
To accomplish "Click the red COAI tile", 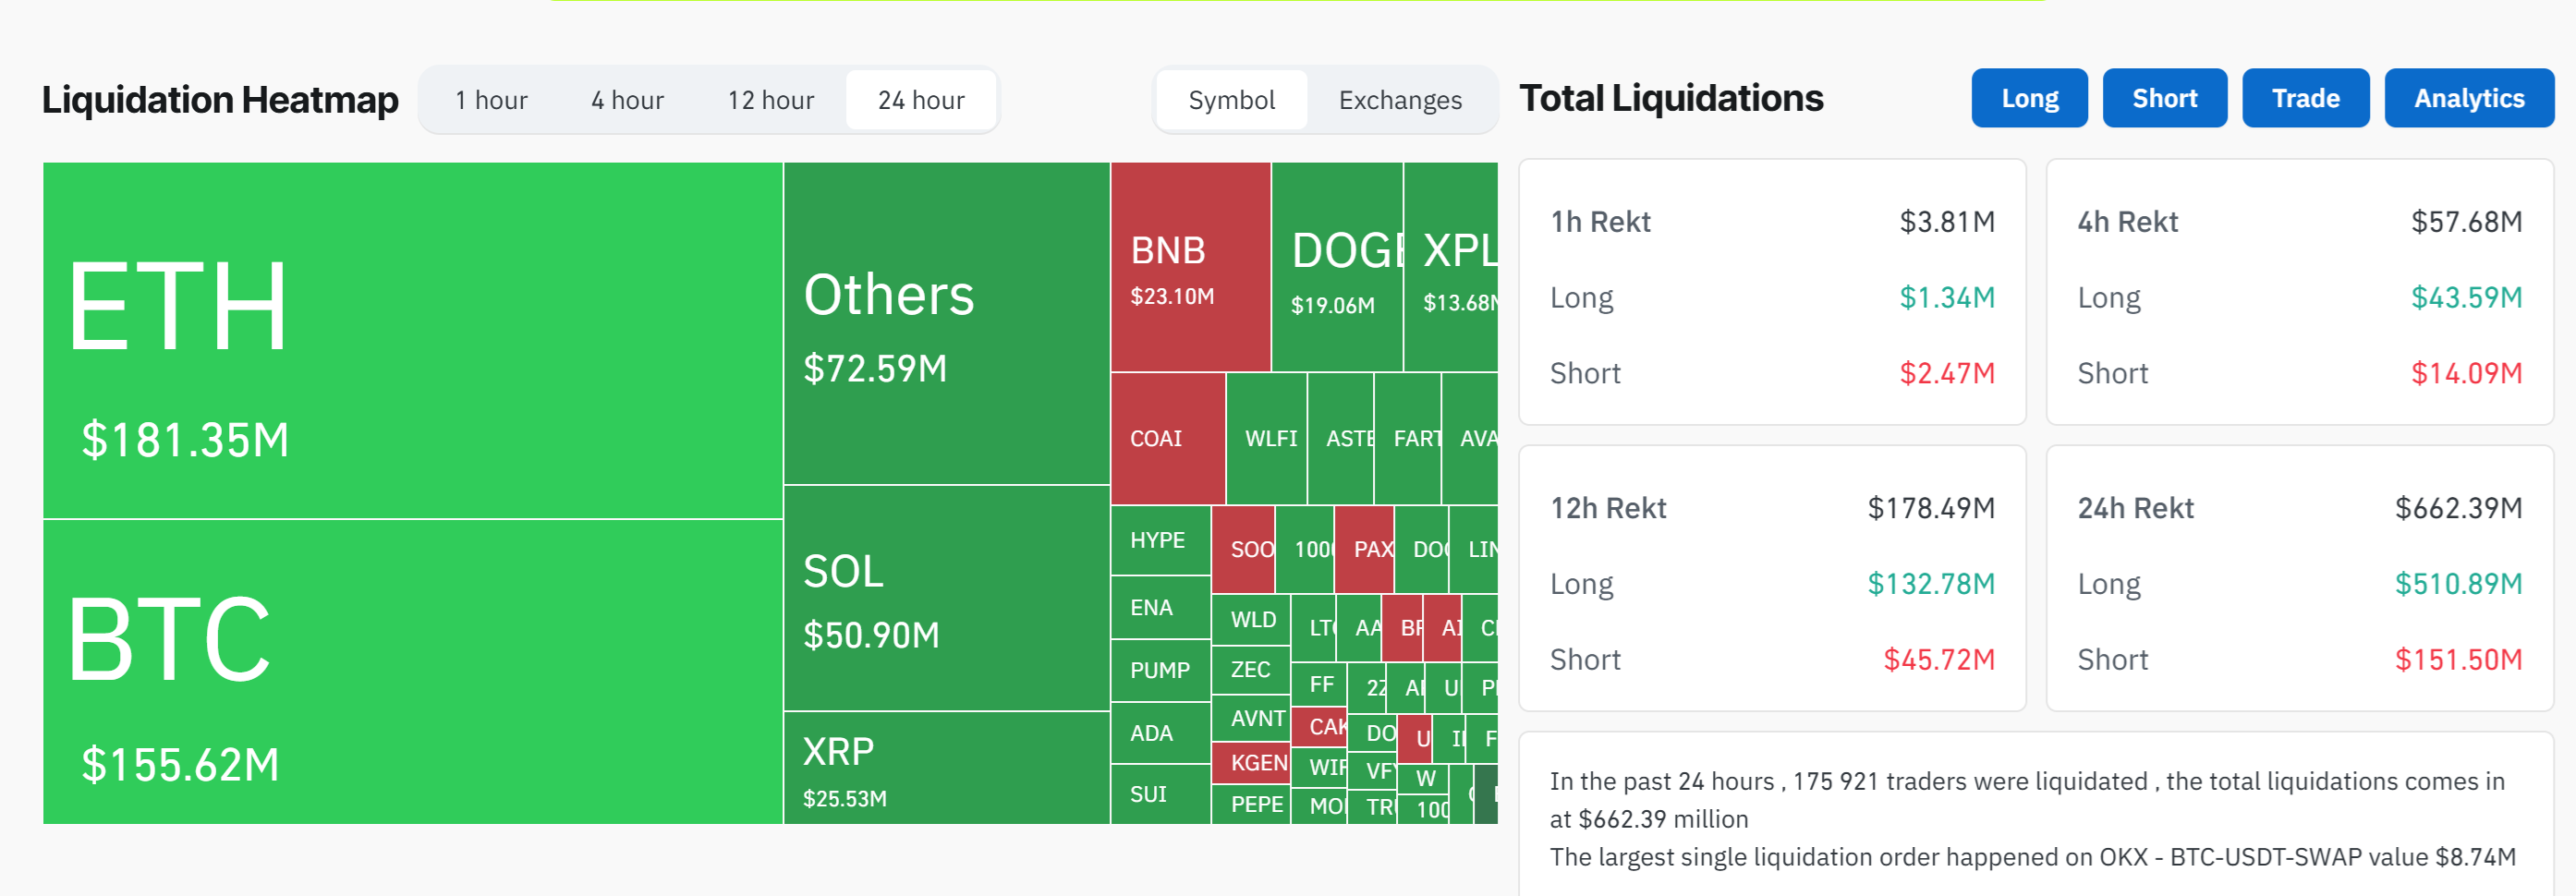I will click(1167, 438).
